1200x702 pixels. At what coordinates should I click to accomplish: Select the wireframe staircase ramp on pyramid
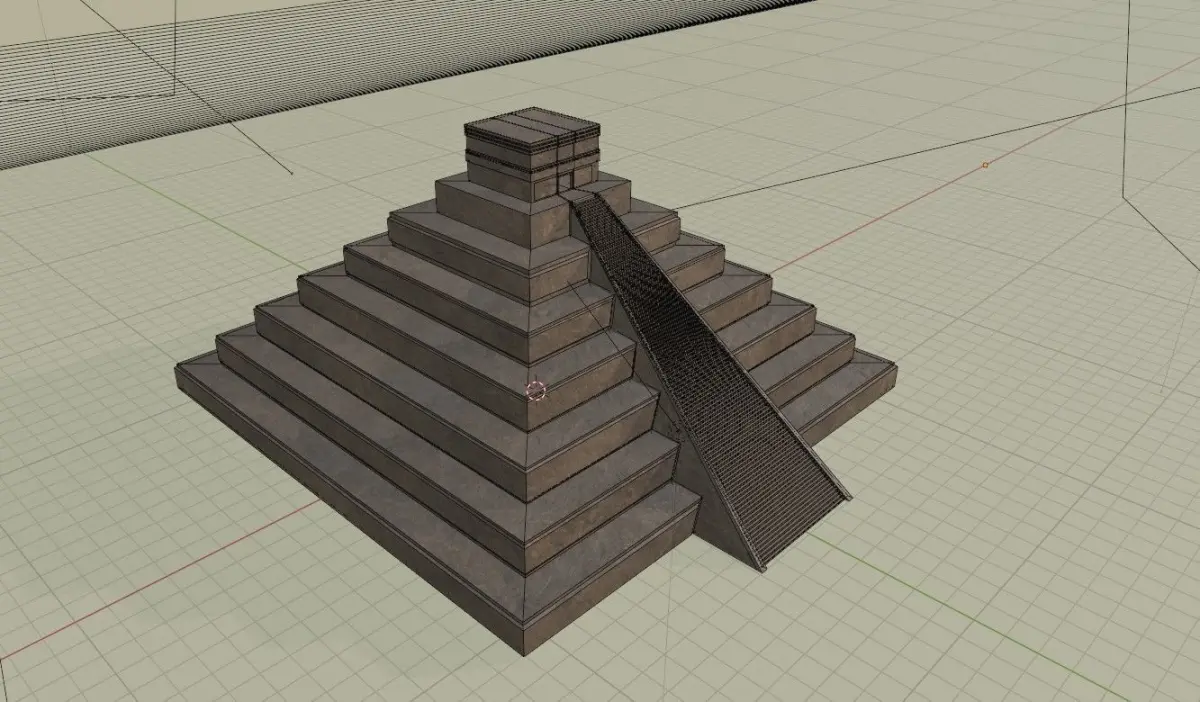point(710,380)
